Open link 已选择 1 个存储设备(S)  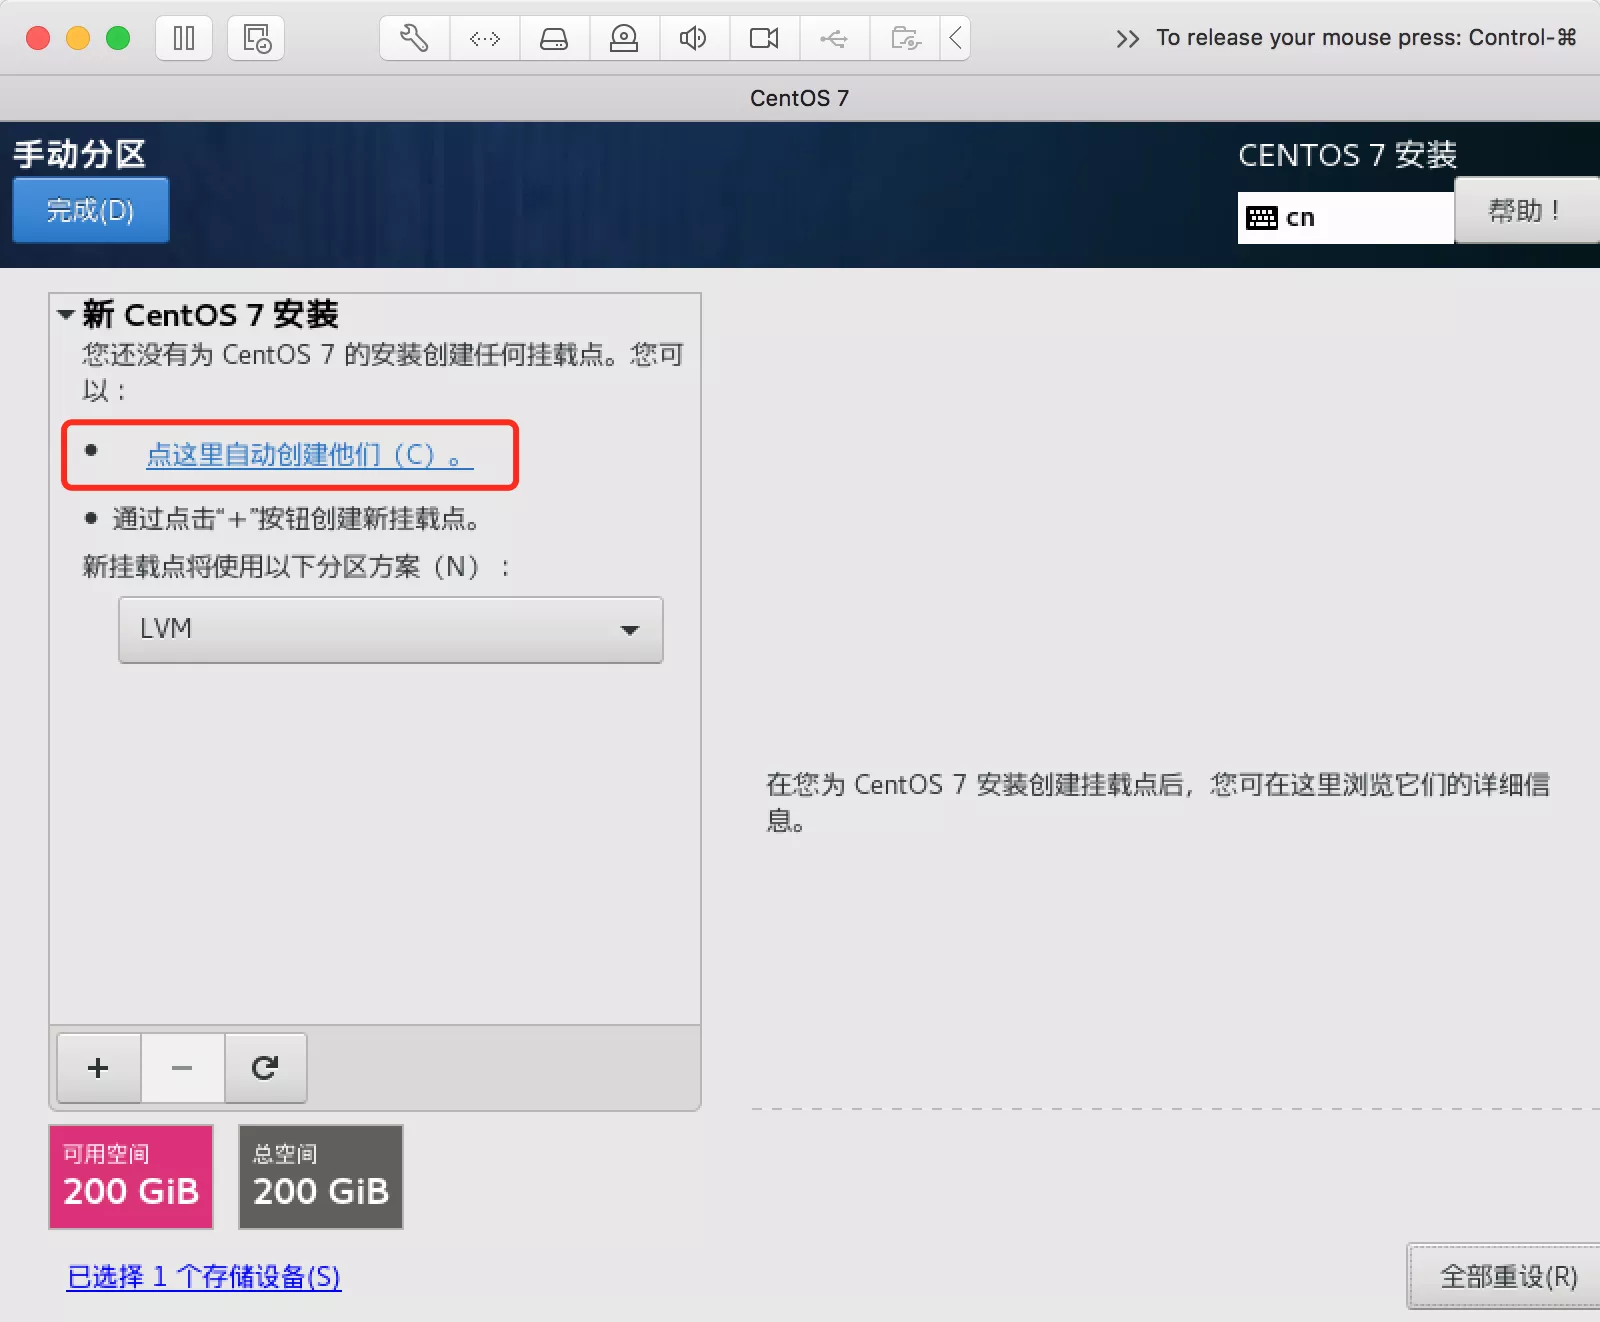[x=204, y=1277]
